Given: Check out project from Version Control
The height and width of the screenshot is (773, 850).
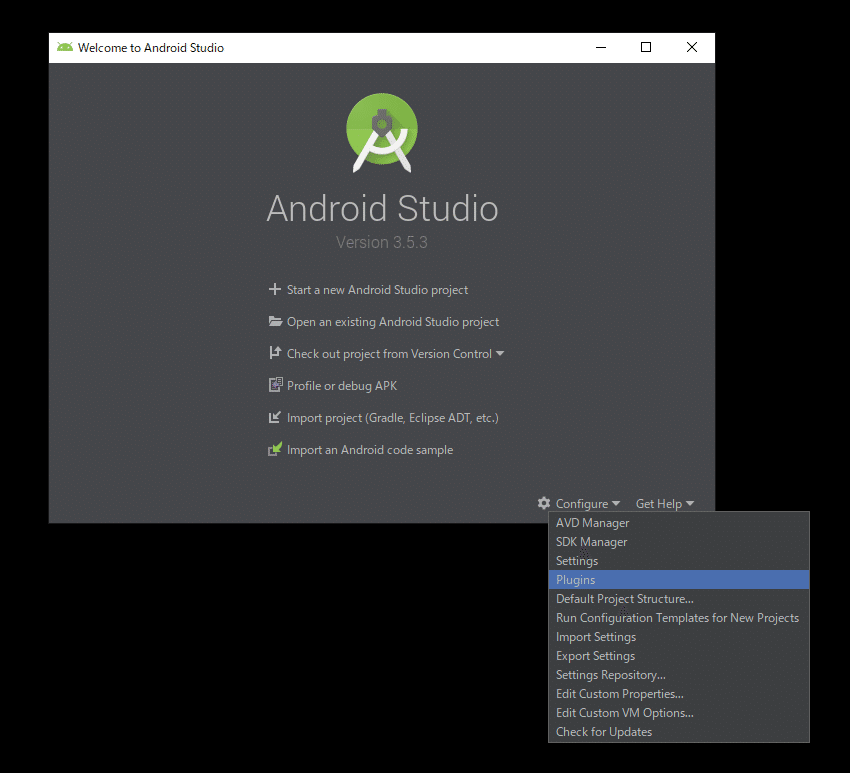Looking at the screenshot, I should click(389, 354).
